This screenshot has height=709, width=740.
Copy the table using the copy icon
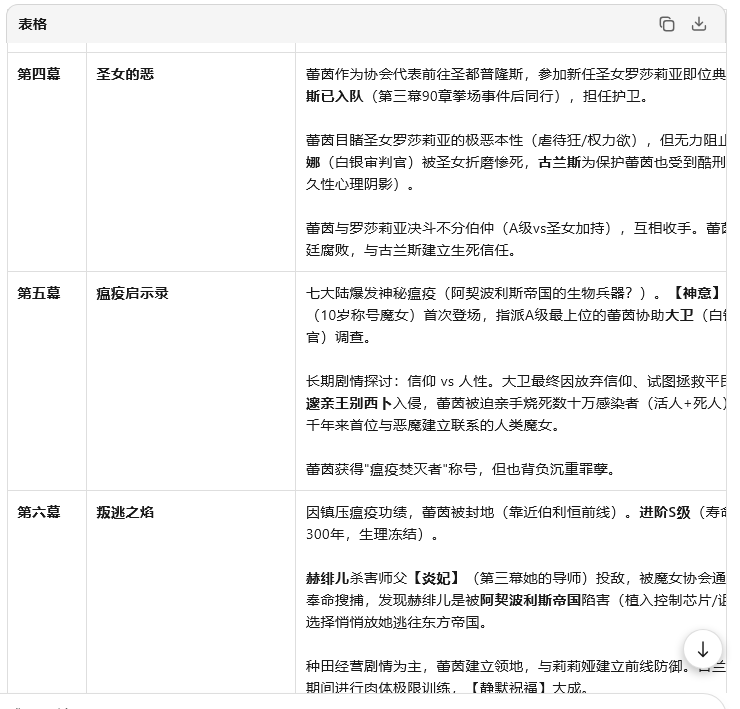(666, 24)
